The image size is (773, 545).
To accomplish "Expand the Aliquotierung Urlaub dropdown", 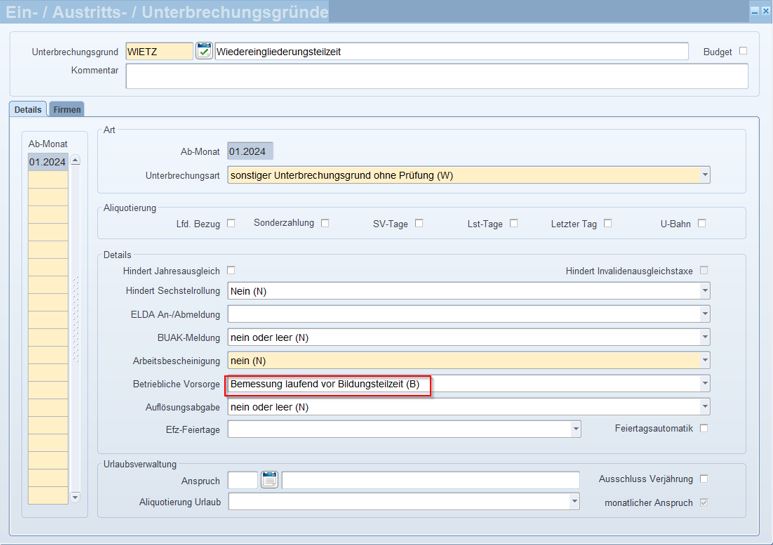I will (574, 502).
